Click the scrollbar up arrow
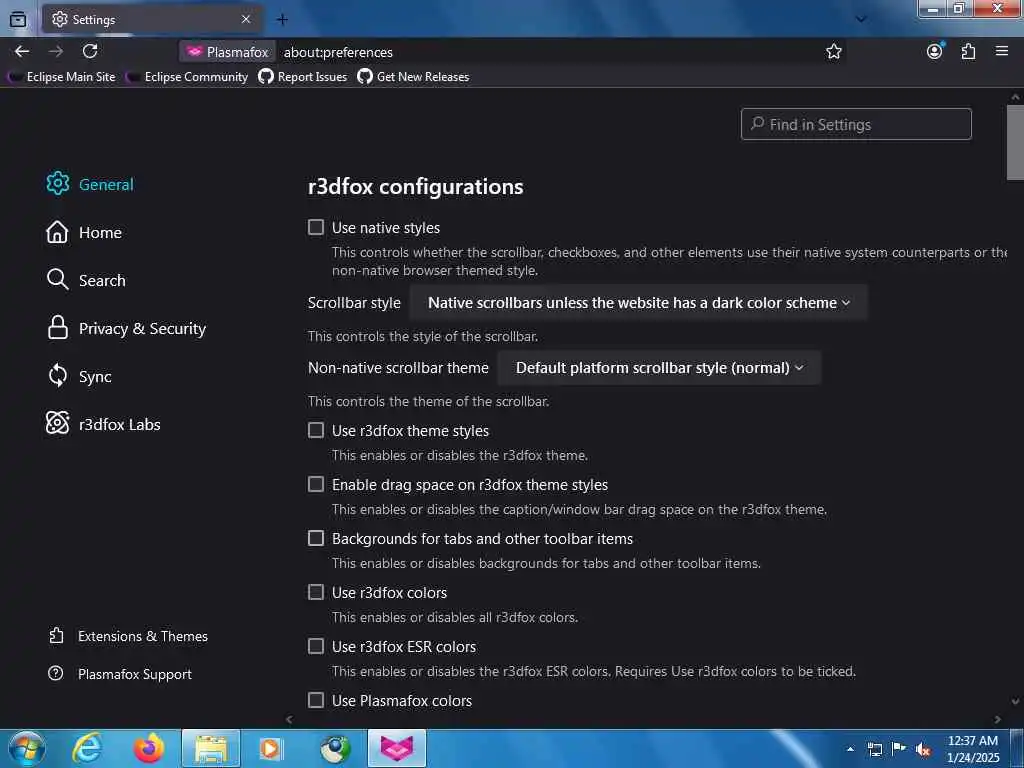 click(1015, 97)
